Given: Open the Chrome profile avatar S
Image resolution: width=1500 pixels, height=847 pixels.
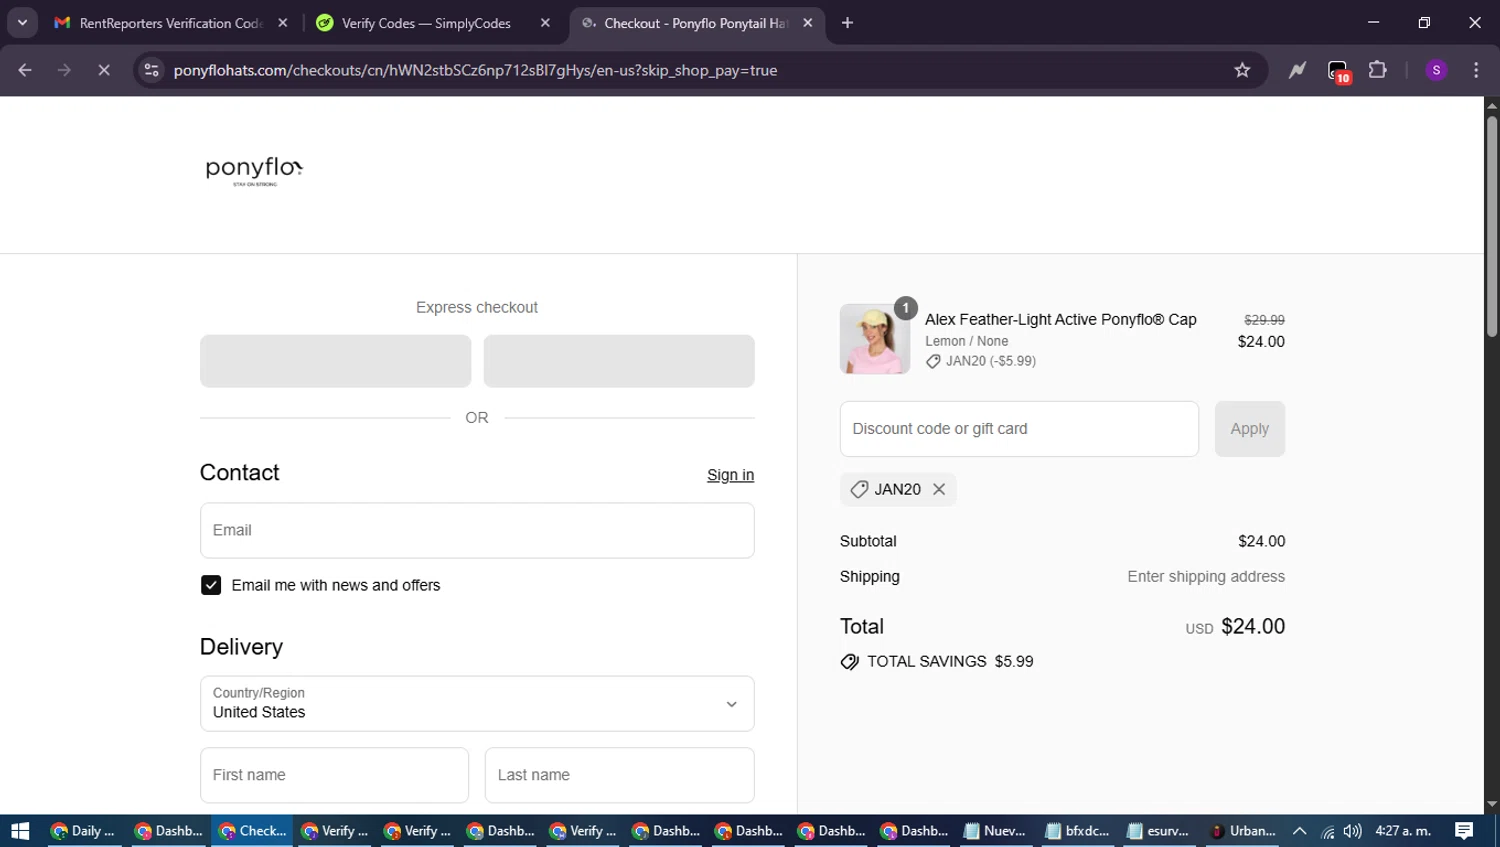Looking at the screenshot, I should [1436, 70].
